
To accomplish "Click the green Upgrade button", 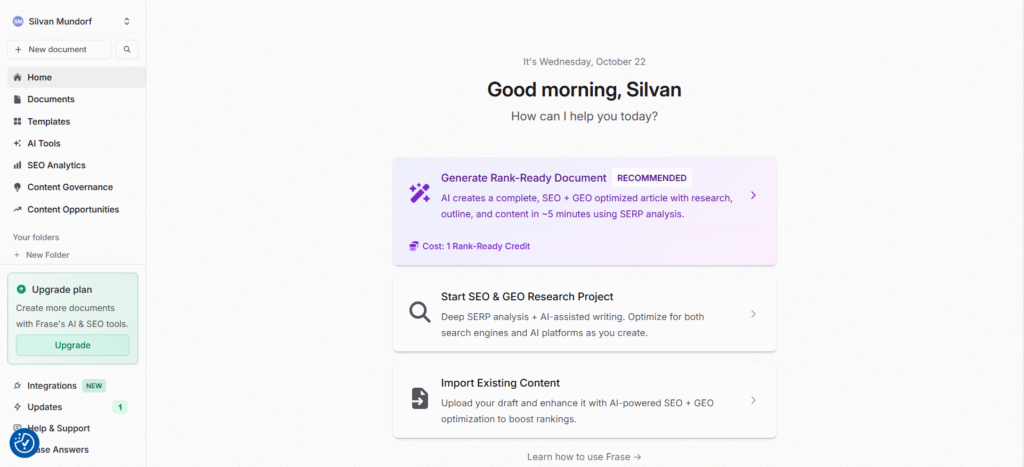I will 72,345.
